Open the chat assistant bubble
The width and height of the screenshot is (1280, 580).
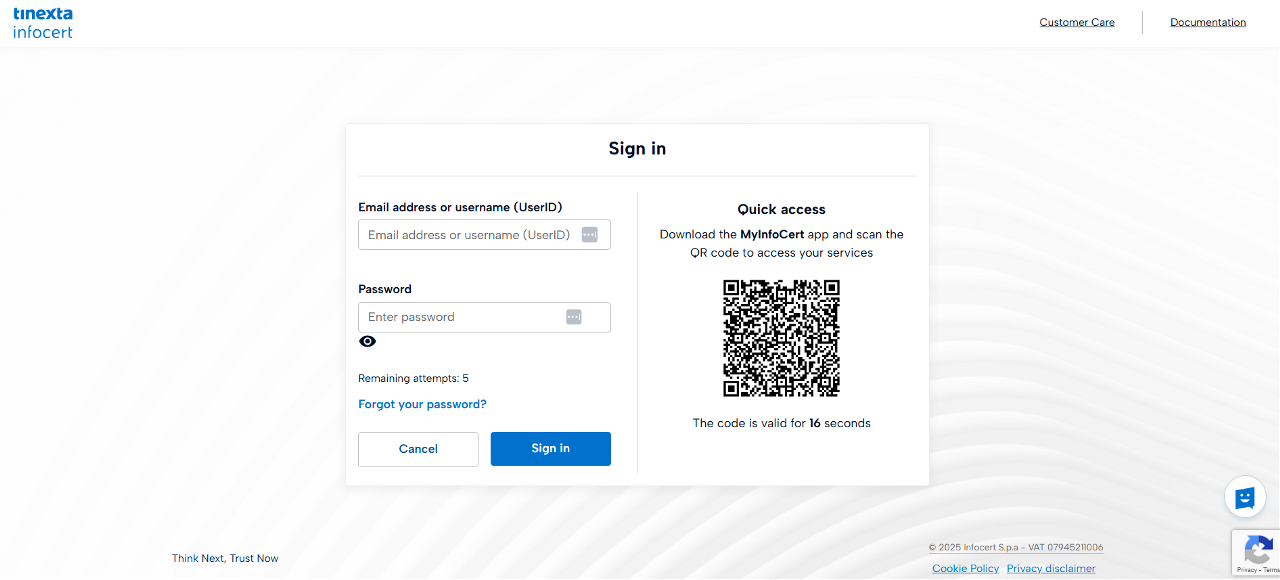coord(1245,497)
